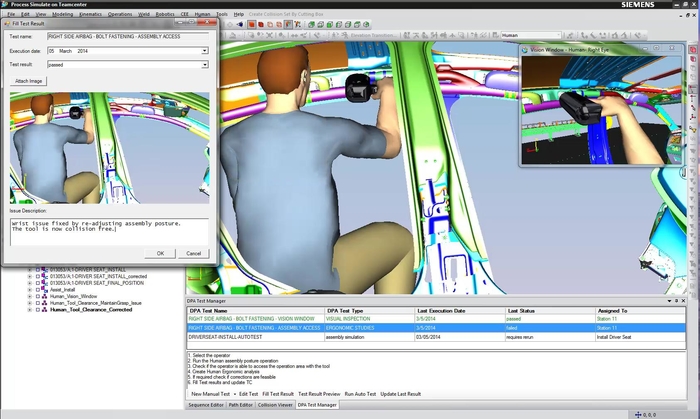
Task: Open the Kinematics menu
Action: 90,14
